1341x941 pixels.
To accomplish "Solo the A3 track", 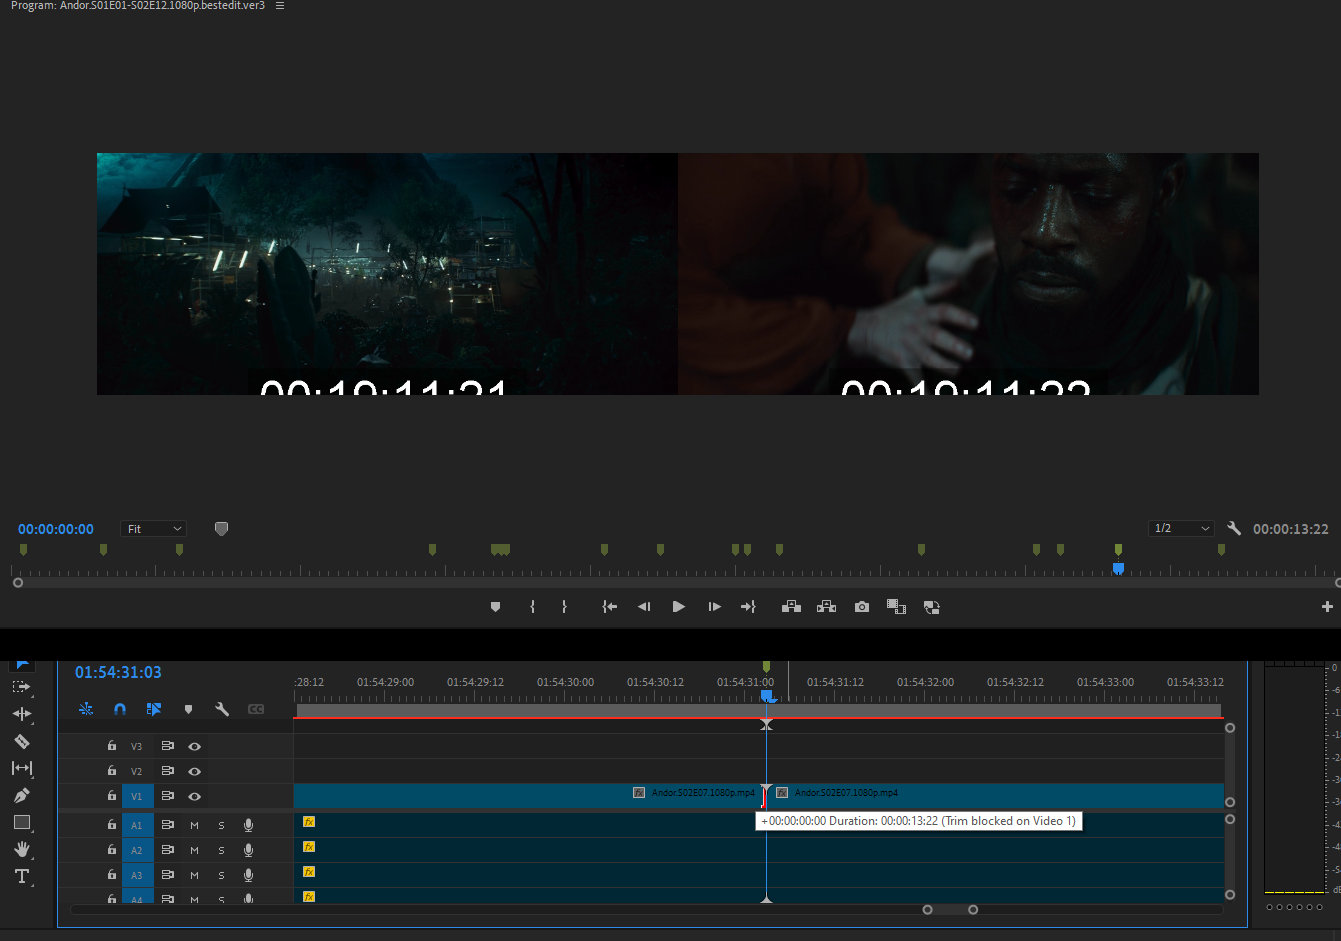I will coord(221,875).
